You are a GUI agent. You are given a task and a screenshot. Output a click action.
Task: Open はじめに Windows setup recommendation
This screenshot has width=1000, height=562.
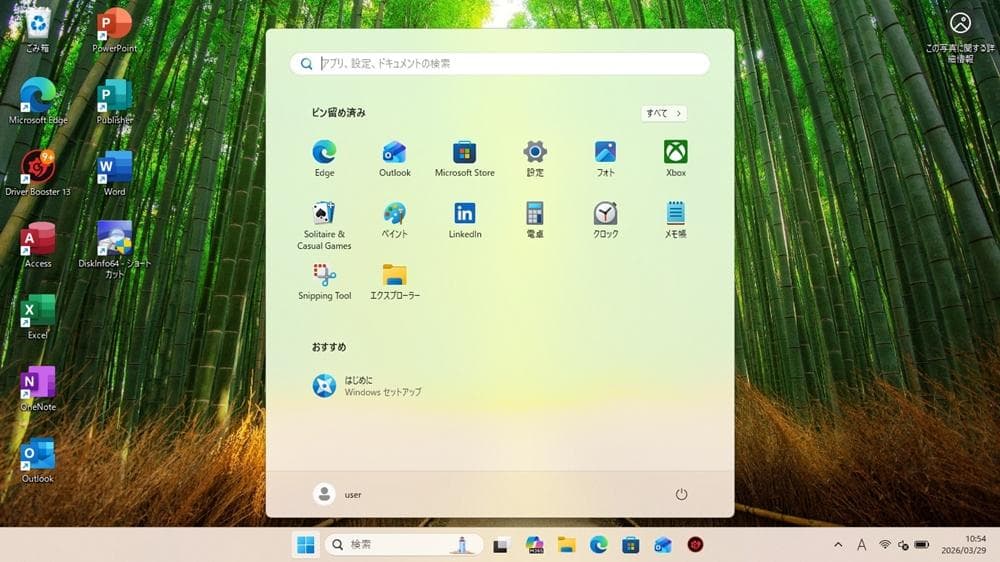(x=367, y=386)
